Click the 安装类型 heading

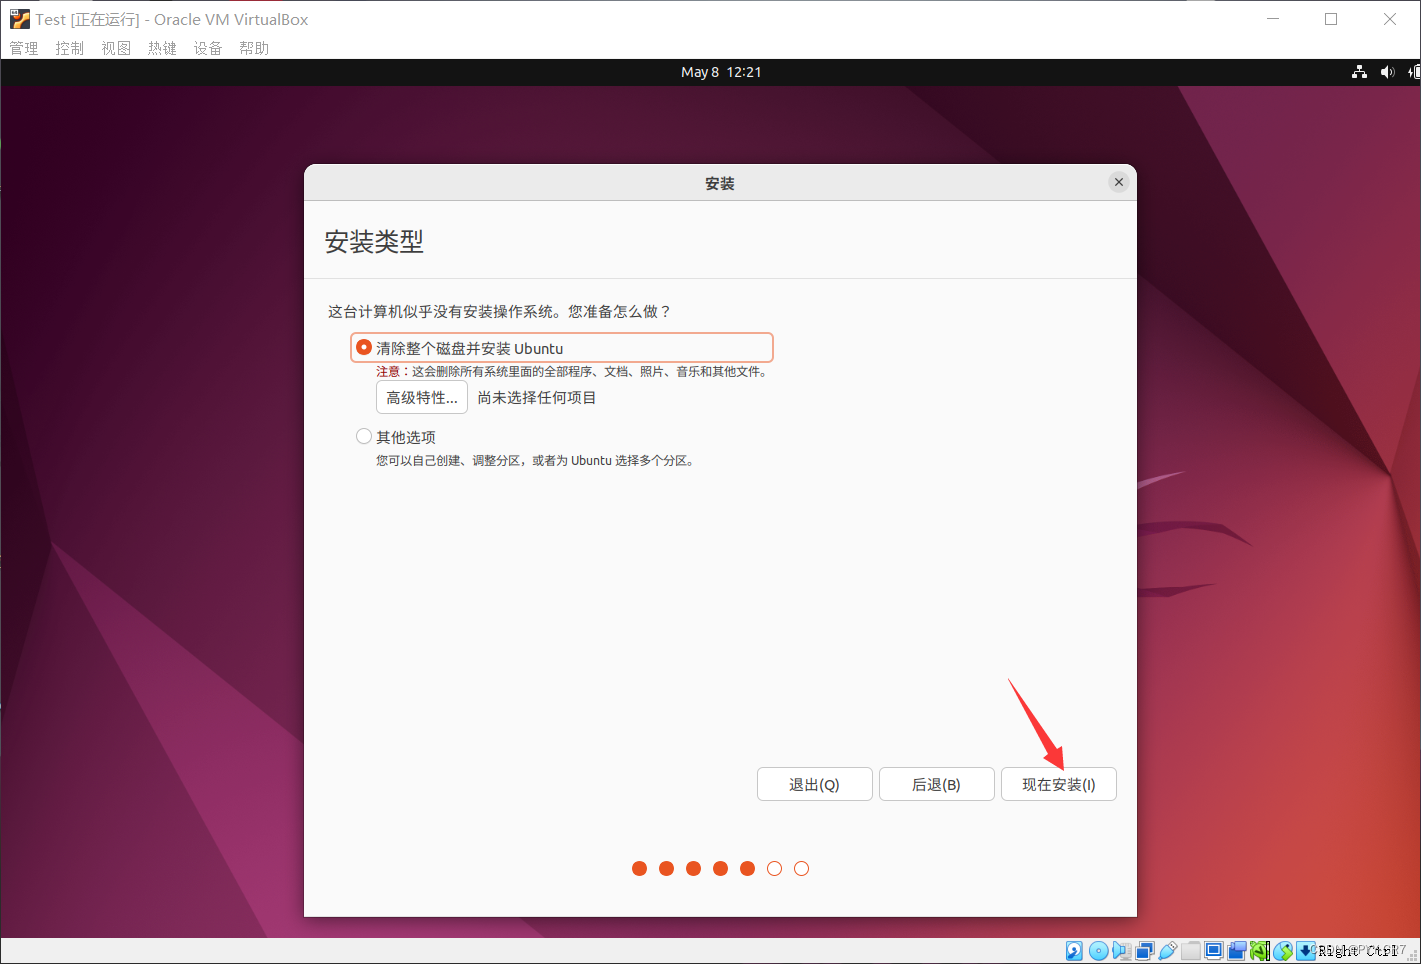tap(374, 242)
